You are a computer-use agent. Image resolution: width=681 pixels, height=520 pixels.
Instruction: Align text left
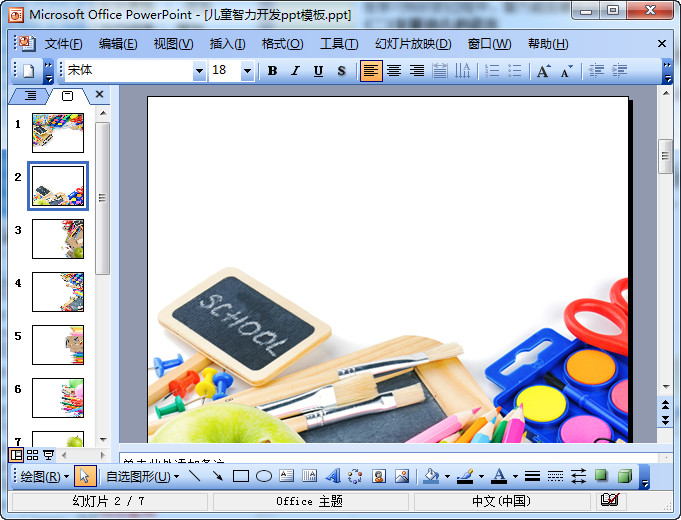(x=371, y=70)
